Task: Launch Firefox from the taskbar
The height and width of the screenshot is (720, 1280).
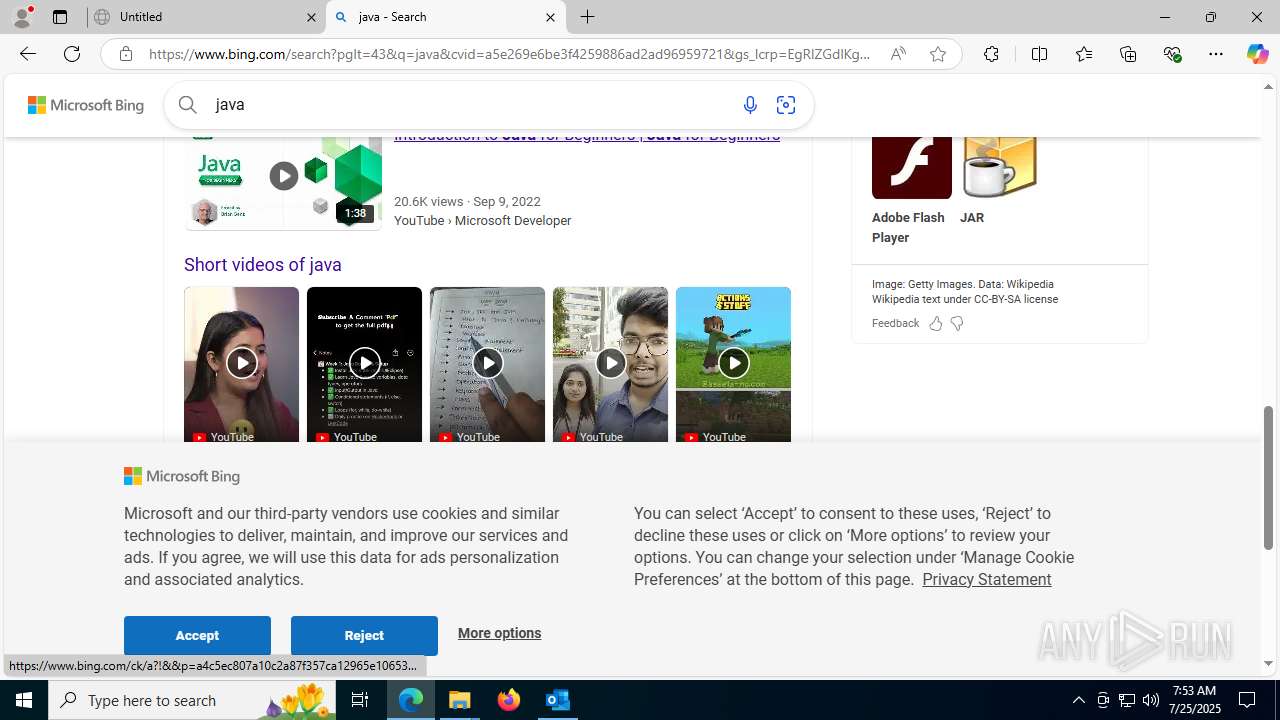Action: [509, 700]
